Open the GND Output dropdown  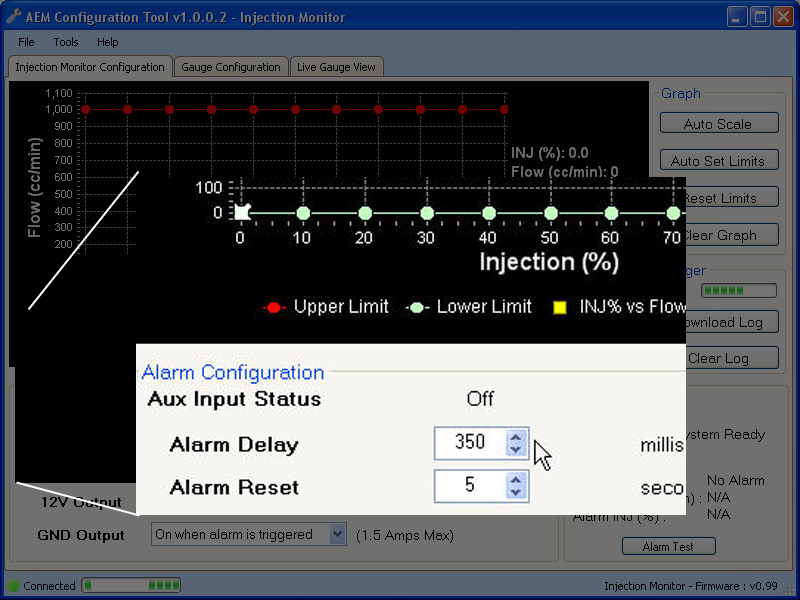249,534
